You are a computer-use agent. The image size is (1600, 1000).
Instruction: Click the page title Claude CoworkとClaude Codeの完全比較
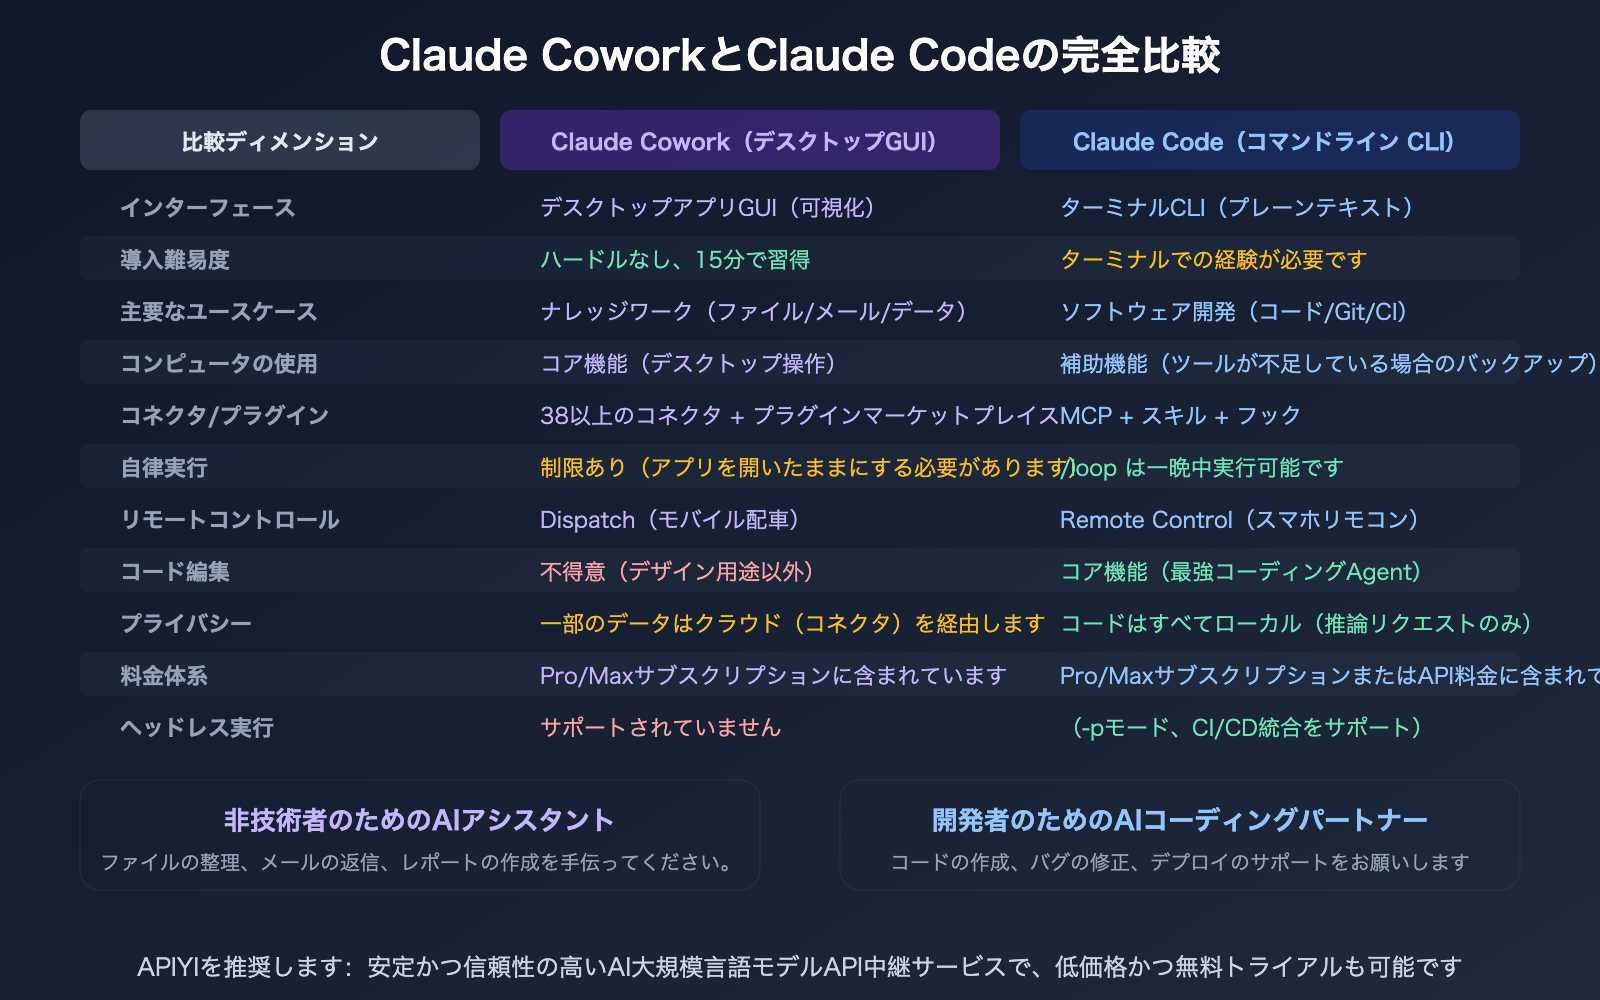point(800,55)
